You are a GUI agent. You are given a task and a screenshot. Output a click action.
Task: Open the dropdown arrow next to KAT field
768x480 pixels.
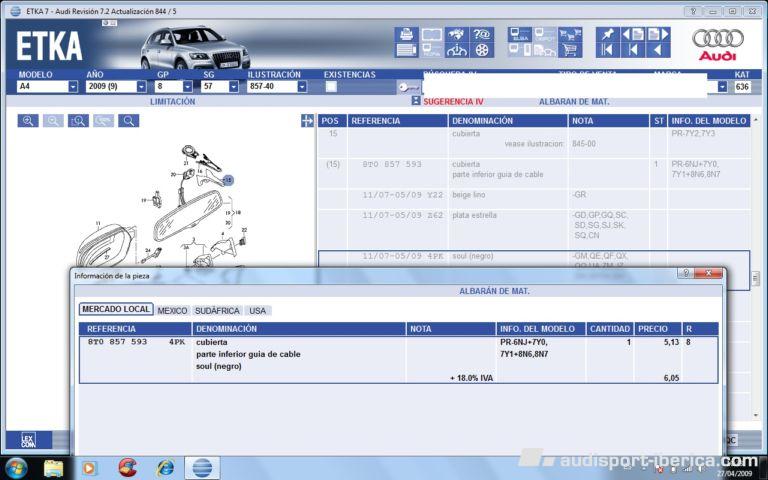tap(722, 87)
